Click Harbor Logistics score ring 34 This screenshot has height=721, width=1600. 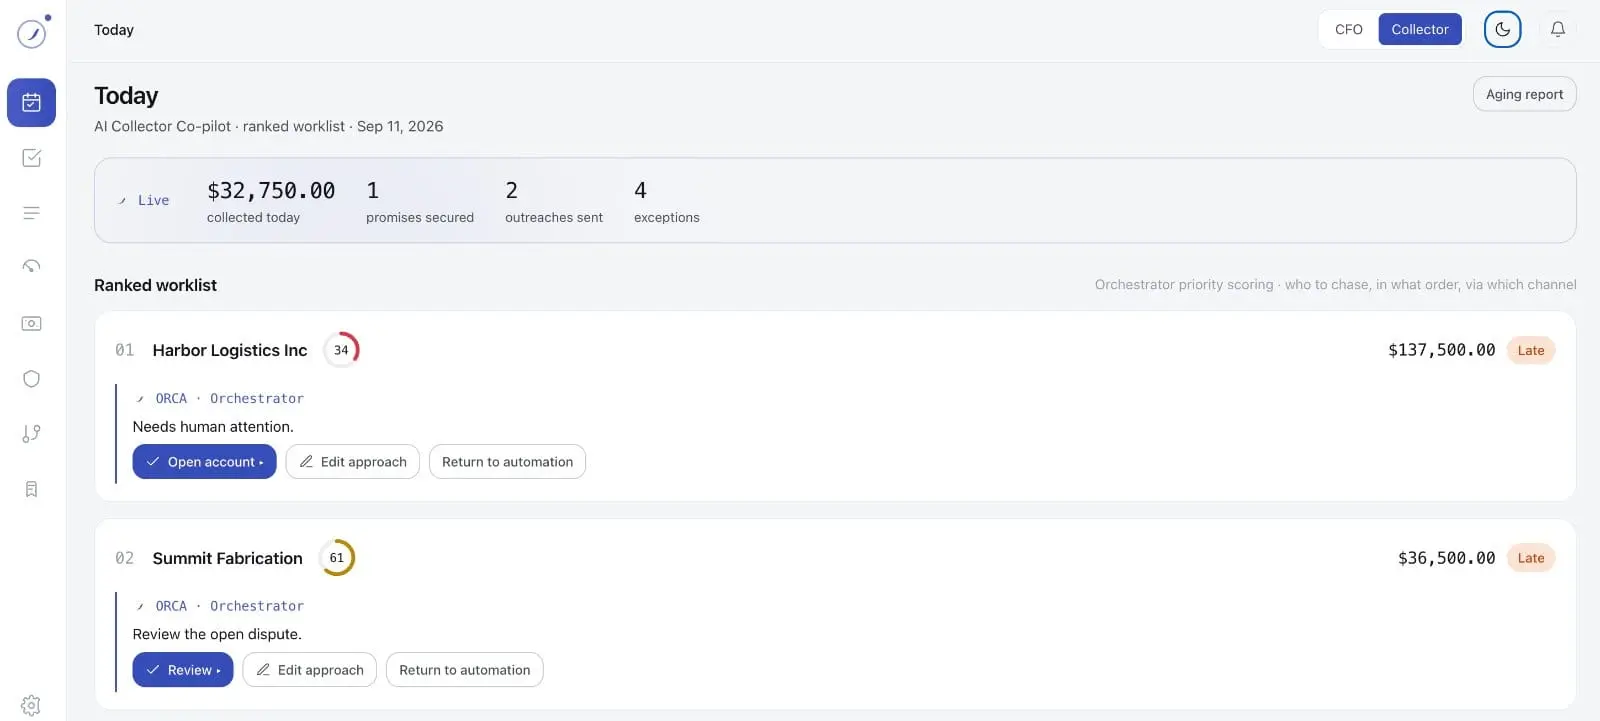[x=341, y=350]
